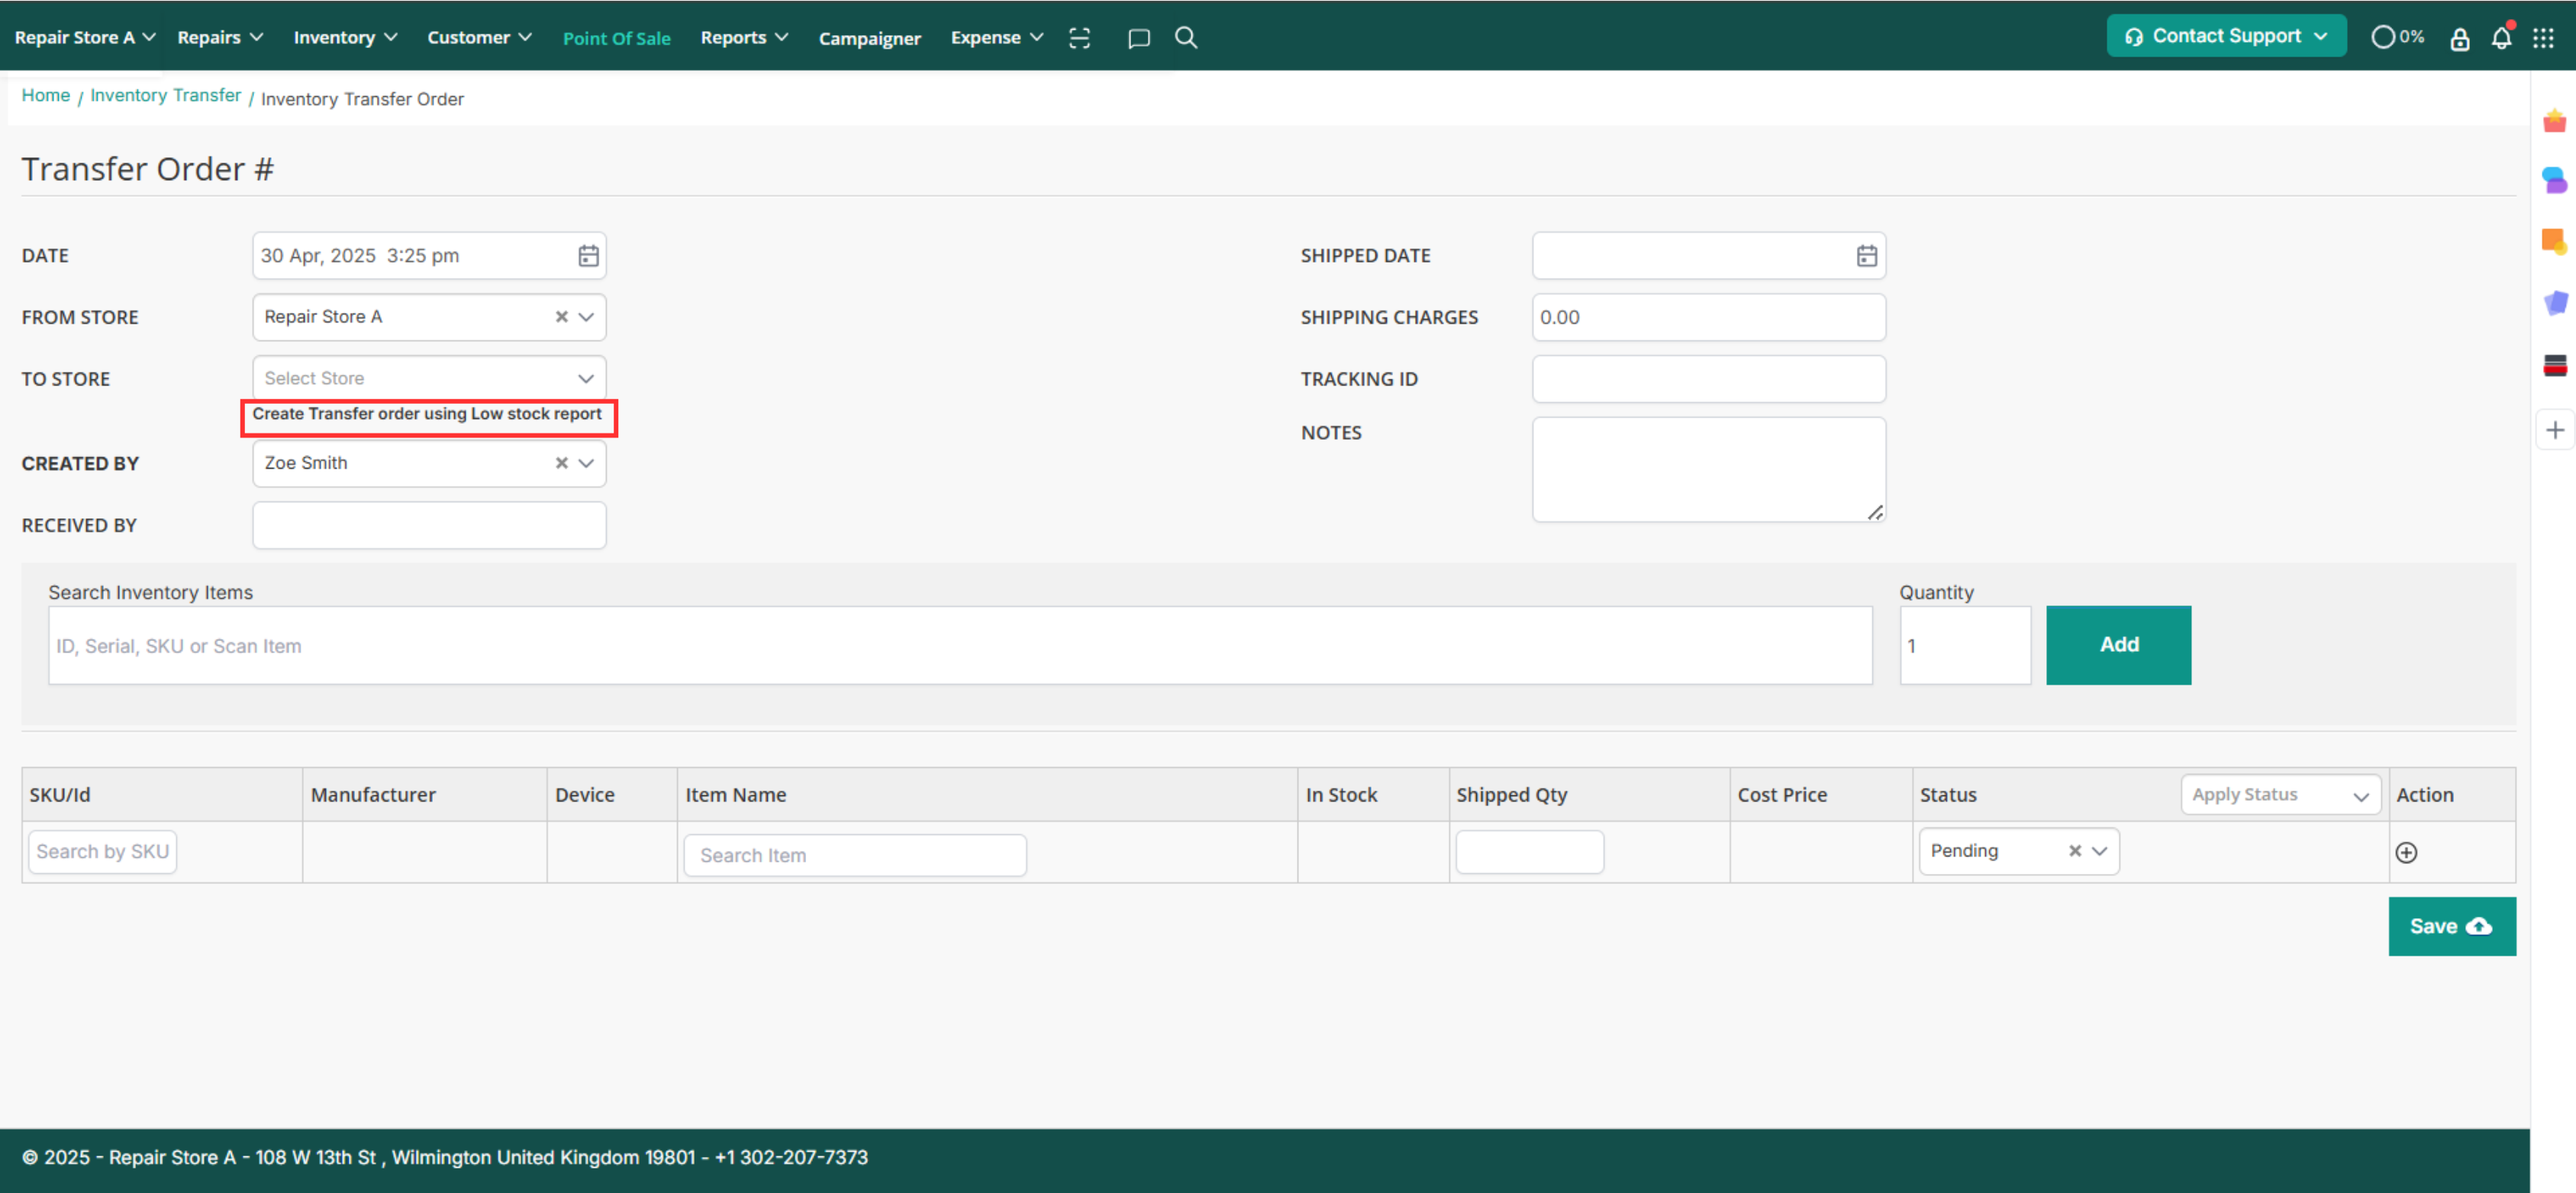Open the Expense menu
Screen dimensions: 2576x1193
tap(996, 37)
